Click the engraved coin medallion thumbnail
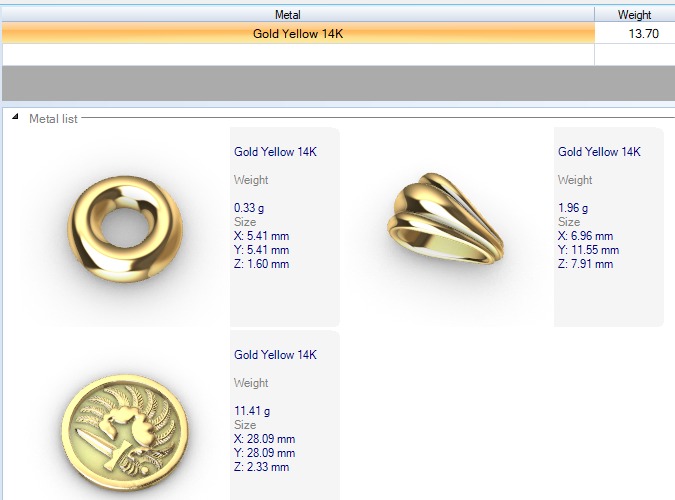 point(125,432)
